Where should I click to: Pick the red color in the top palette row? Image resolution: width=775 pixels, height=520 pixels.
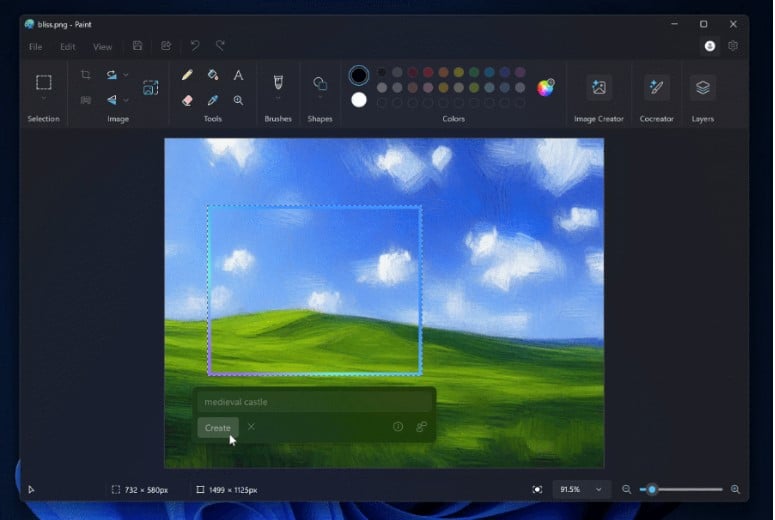(428, 72)
